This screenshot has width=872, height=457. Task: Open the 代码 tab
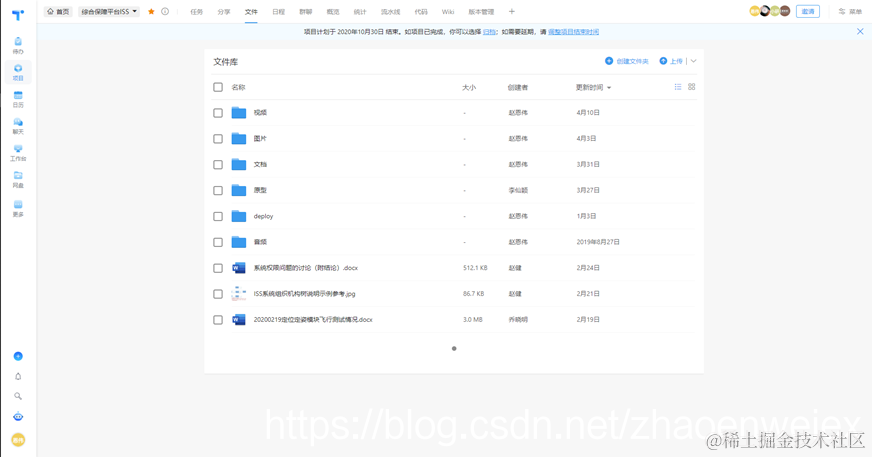(421, 12)
